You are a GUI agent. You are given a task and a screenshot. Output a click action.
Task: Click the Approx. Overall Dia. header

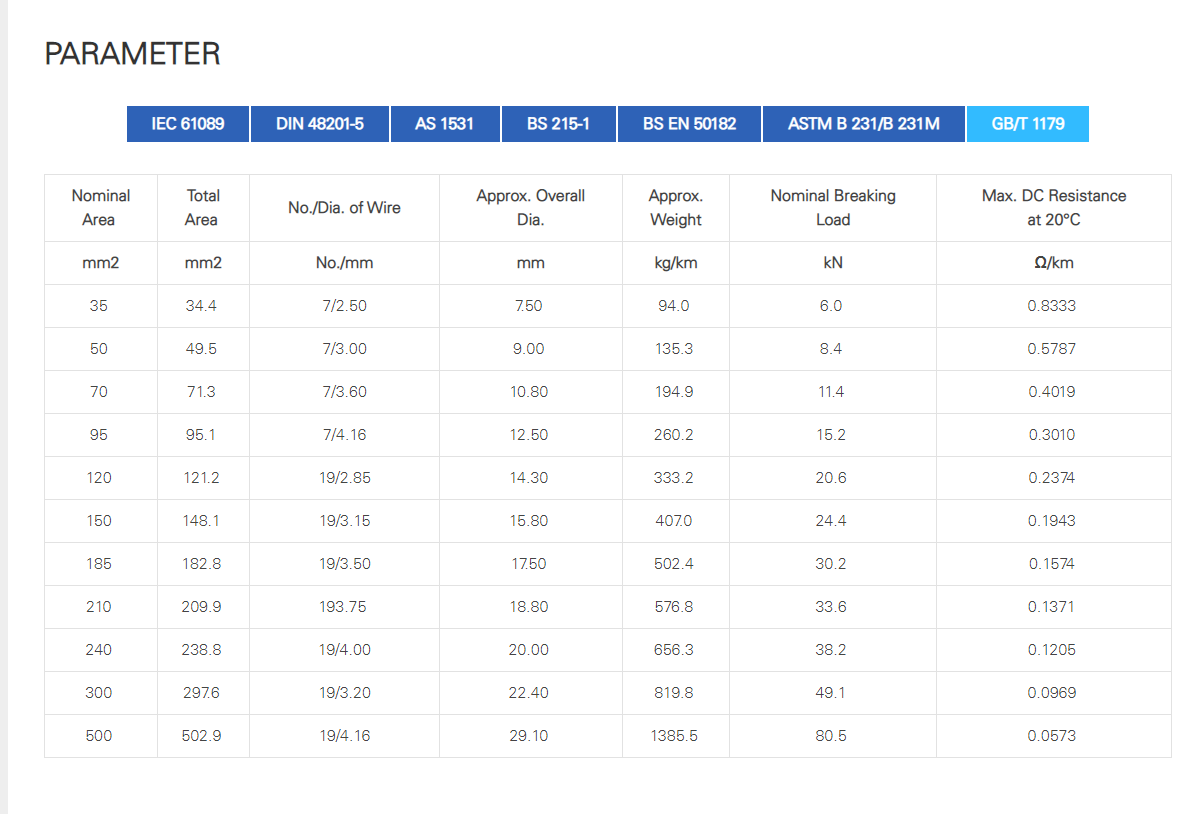point(530,208)
